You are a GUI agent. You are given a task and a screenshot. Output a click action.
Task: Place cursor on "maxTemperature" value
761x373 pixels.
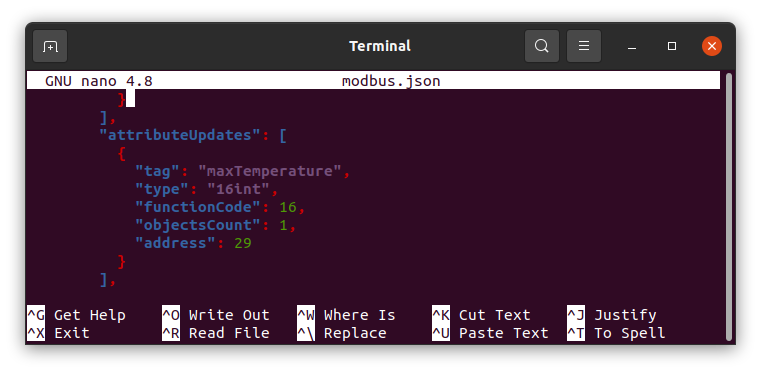pyautogui.click(x=270, y=171)
